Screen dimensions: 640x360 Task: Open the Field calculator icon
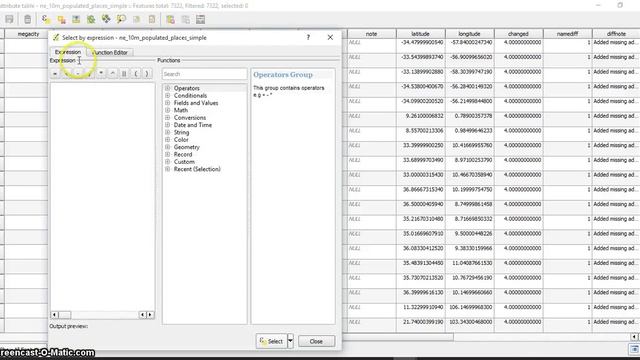coord(200,19)
